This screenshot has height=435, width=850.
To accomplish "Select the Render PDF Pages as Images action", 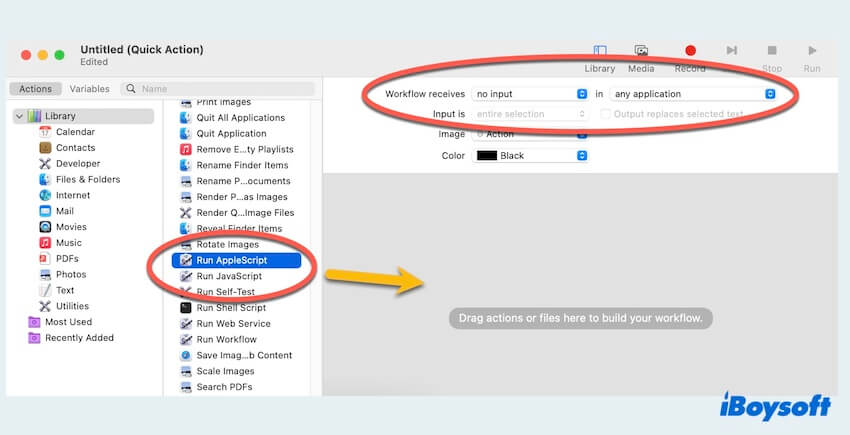I will click(x=236, y=197).
